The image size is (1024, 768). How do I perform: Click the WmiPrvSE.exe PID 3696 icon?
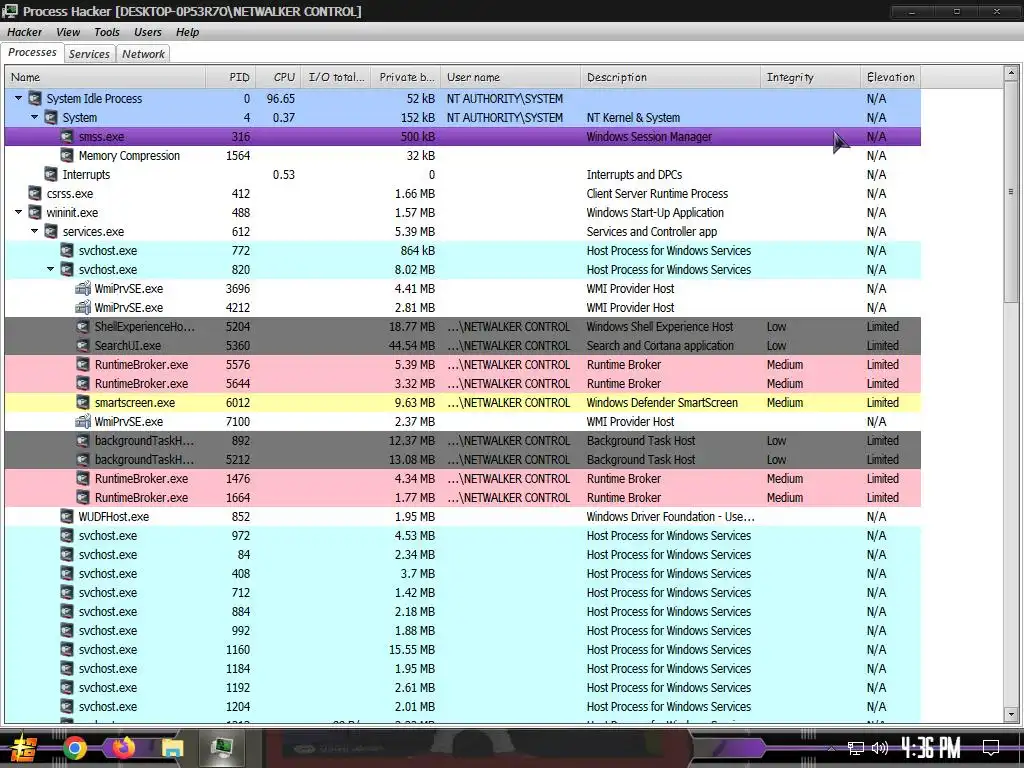click(83, 288)
